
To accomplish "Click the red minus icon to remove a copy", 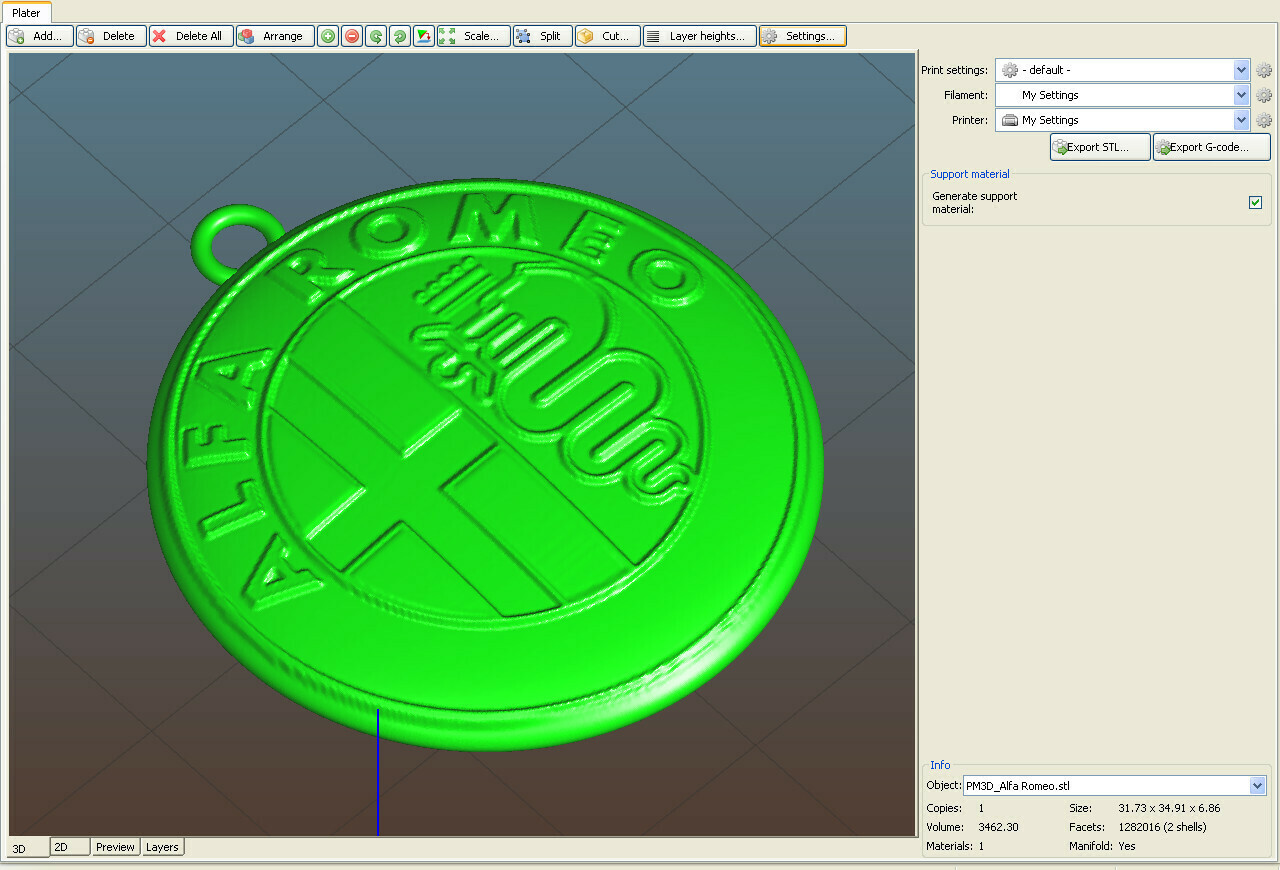I will 352,36.
